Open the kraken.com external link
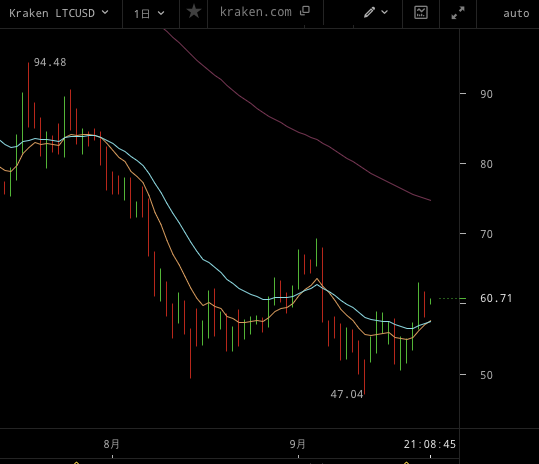This screenshot has width=539, height=464. 255,12
